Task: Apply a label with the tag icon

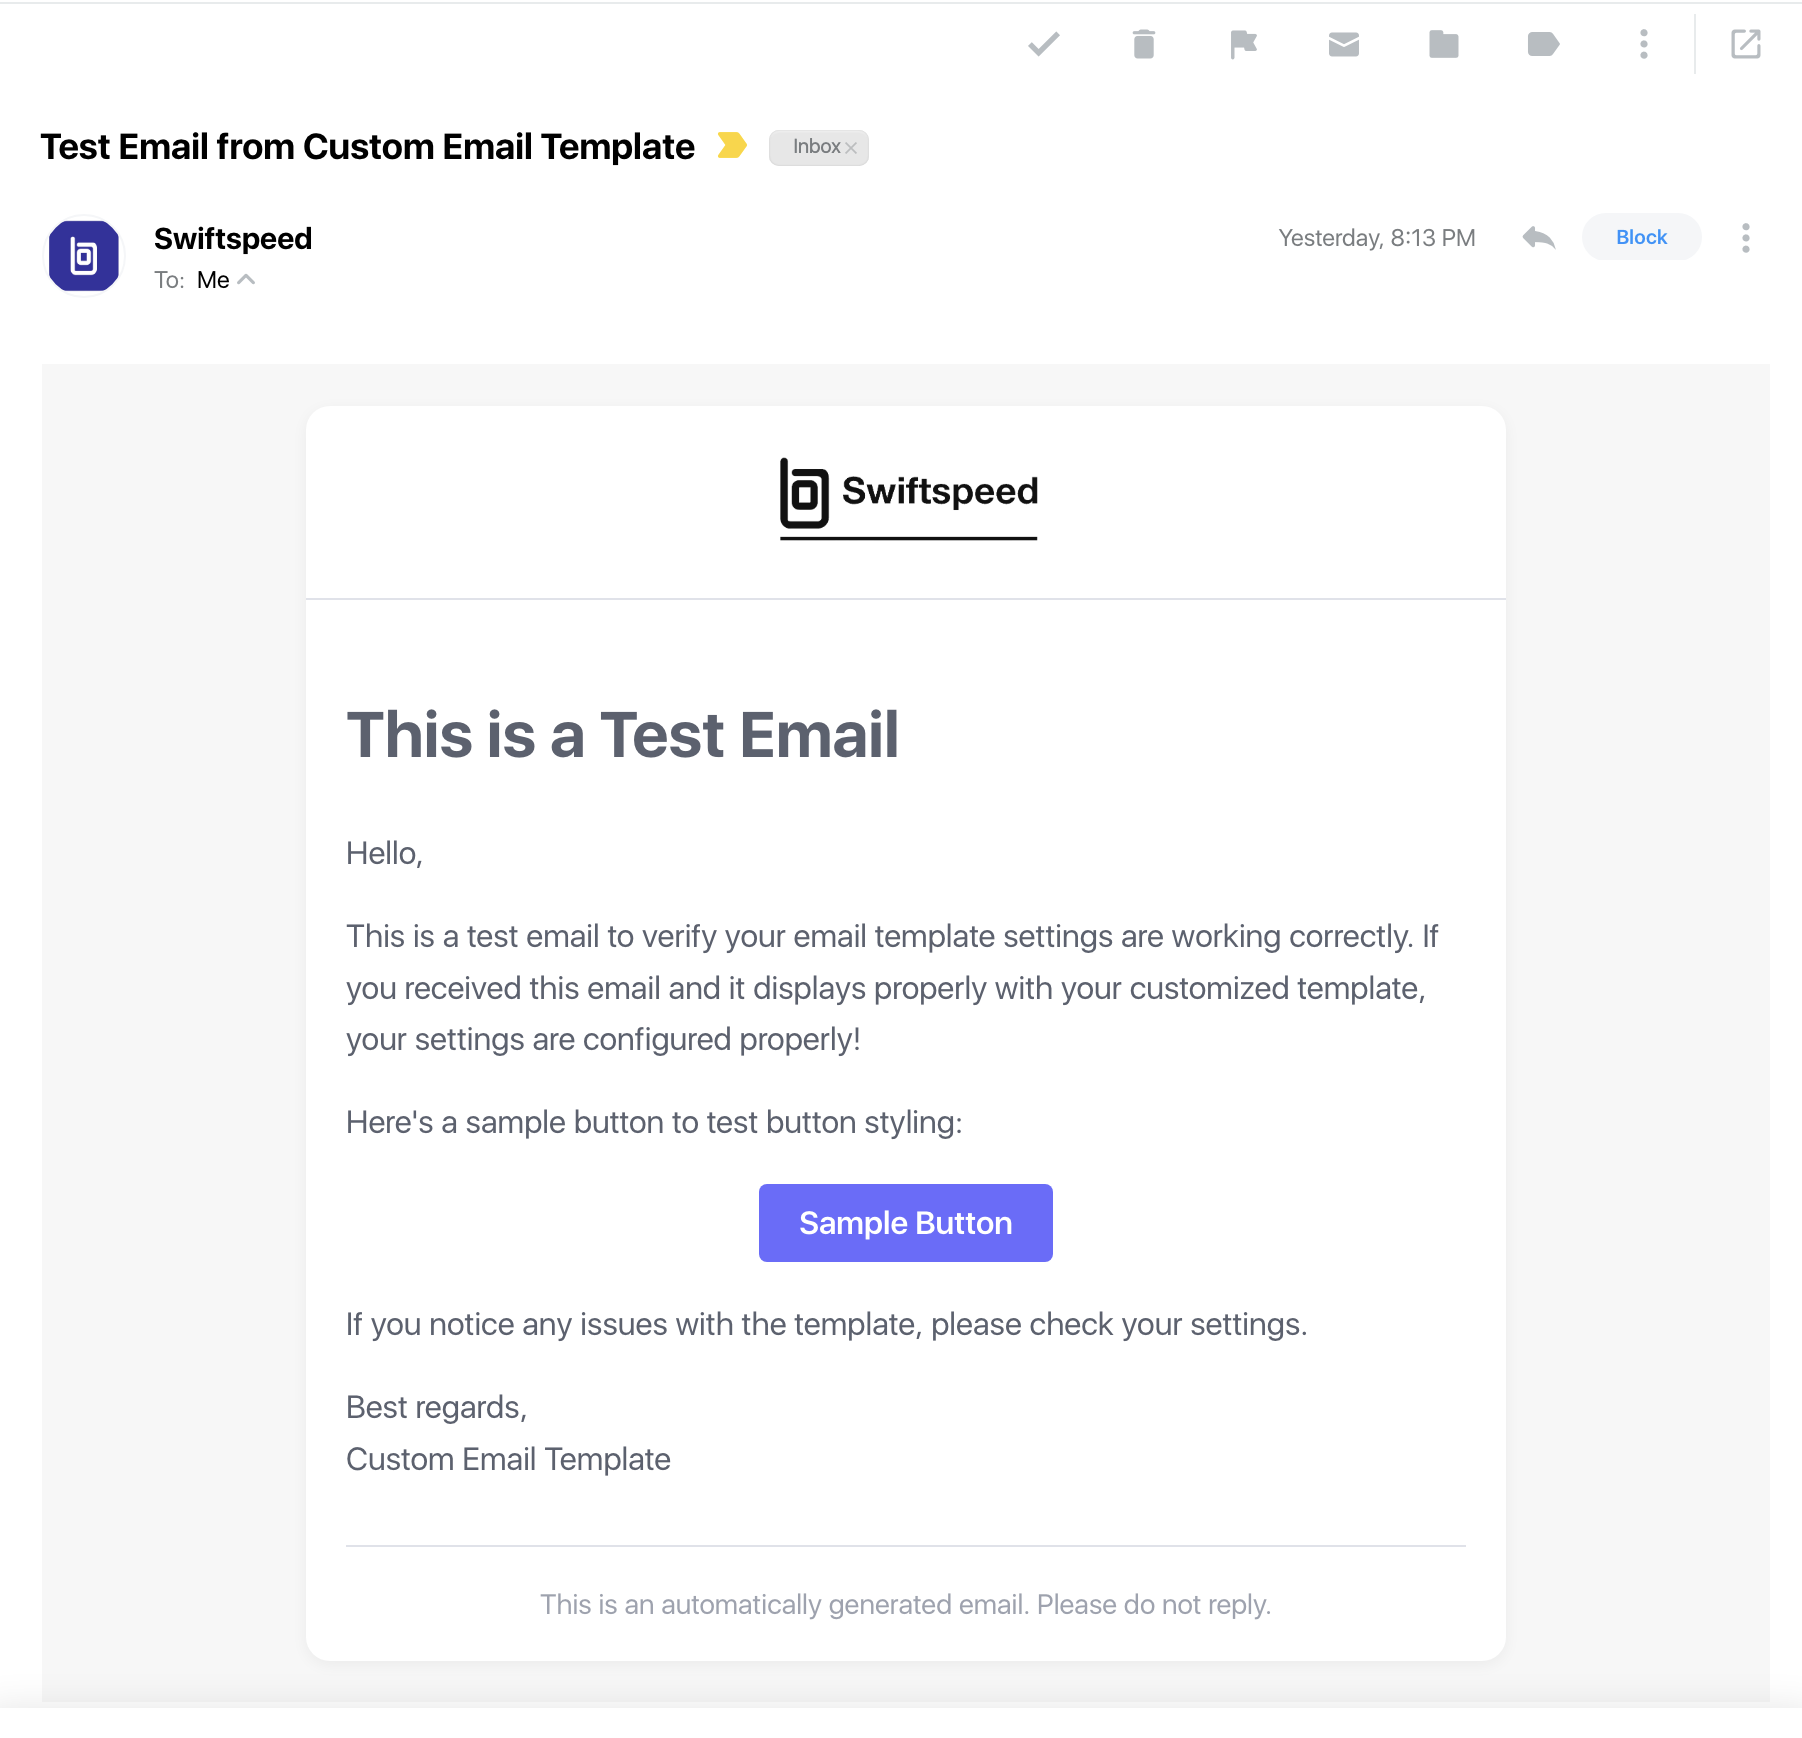Action: (x=1542, y=44)
